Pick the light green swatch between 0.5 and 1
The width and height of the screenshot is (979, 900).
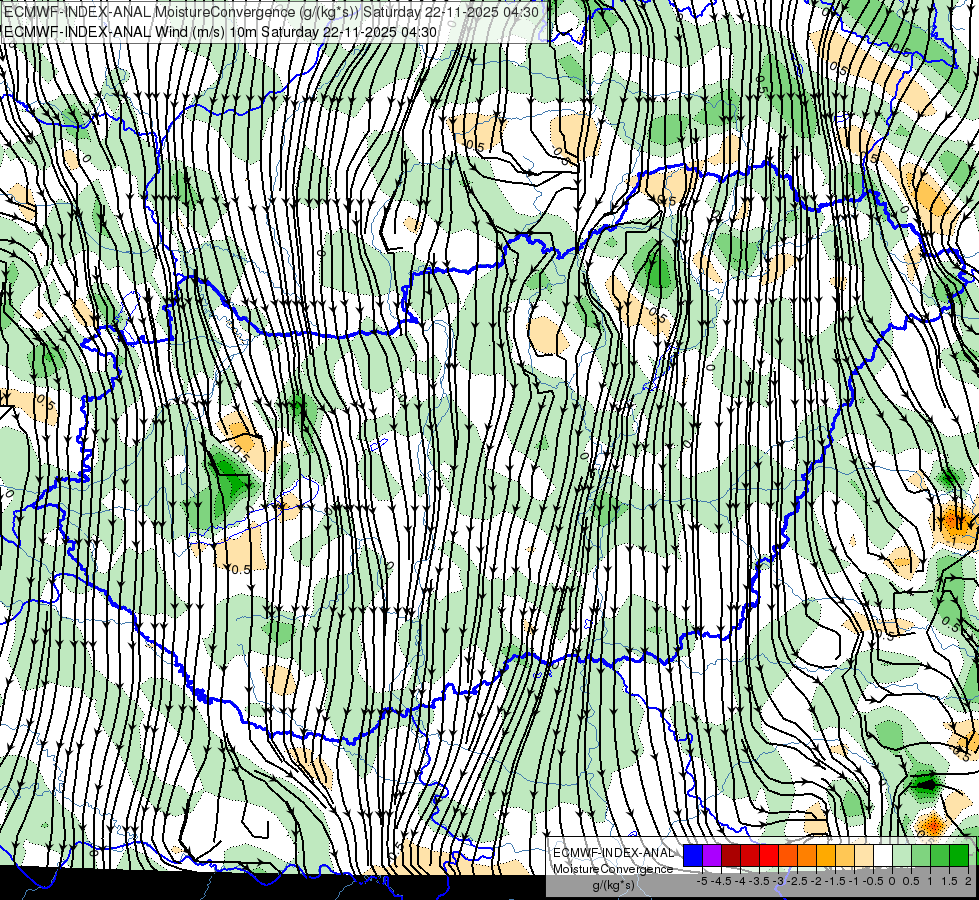point(921,855)
